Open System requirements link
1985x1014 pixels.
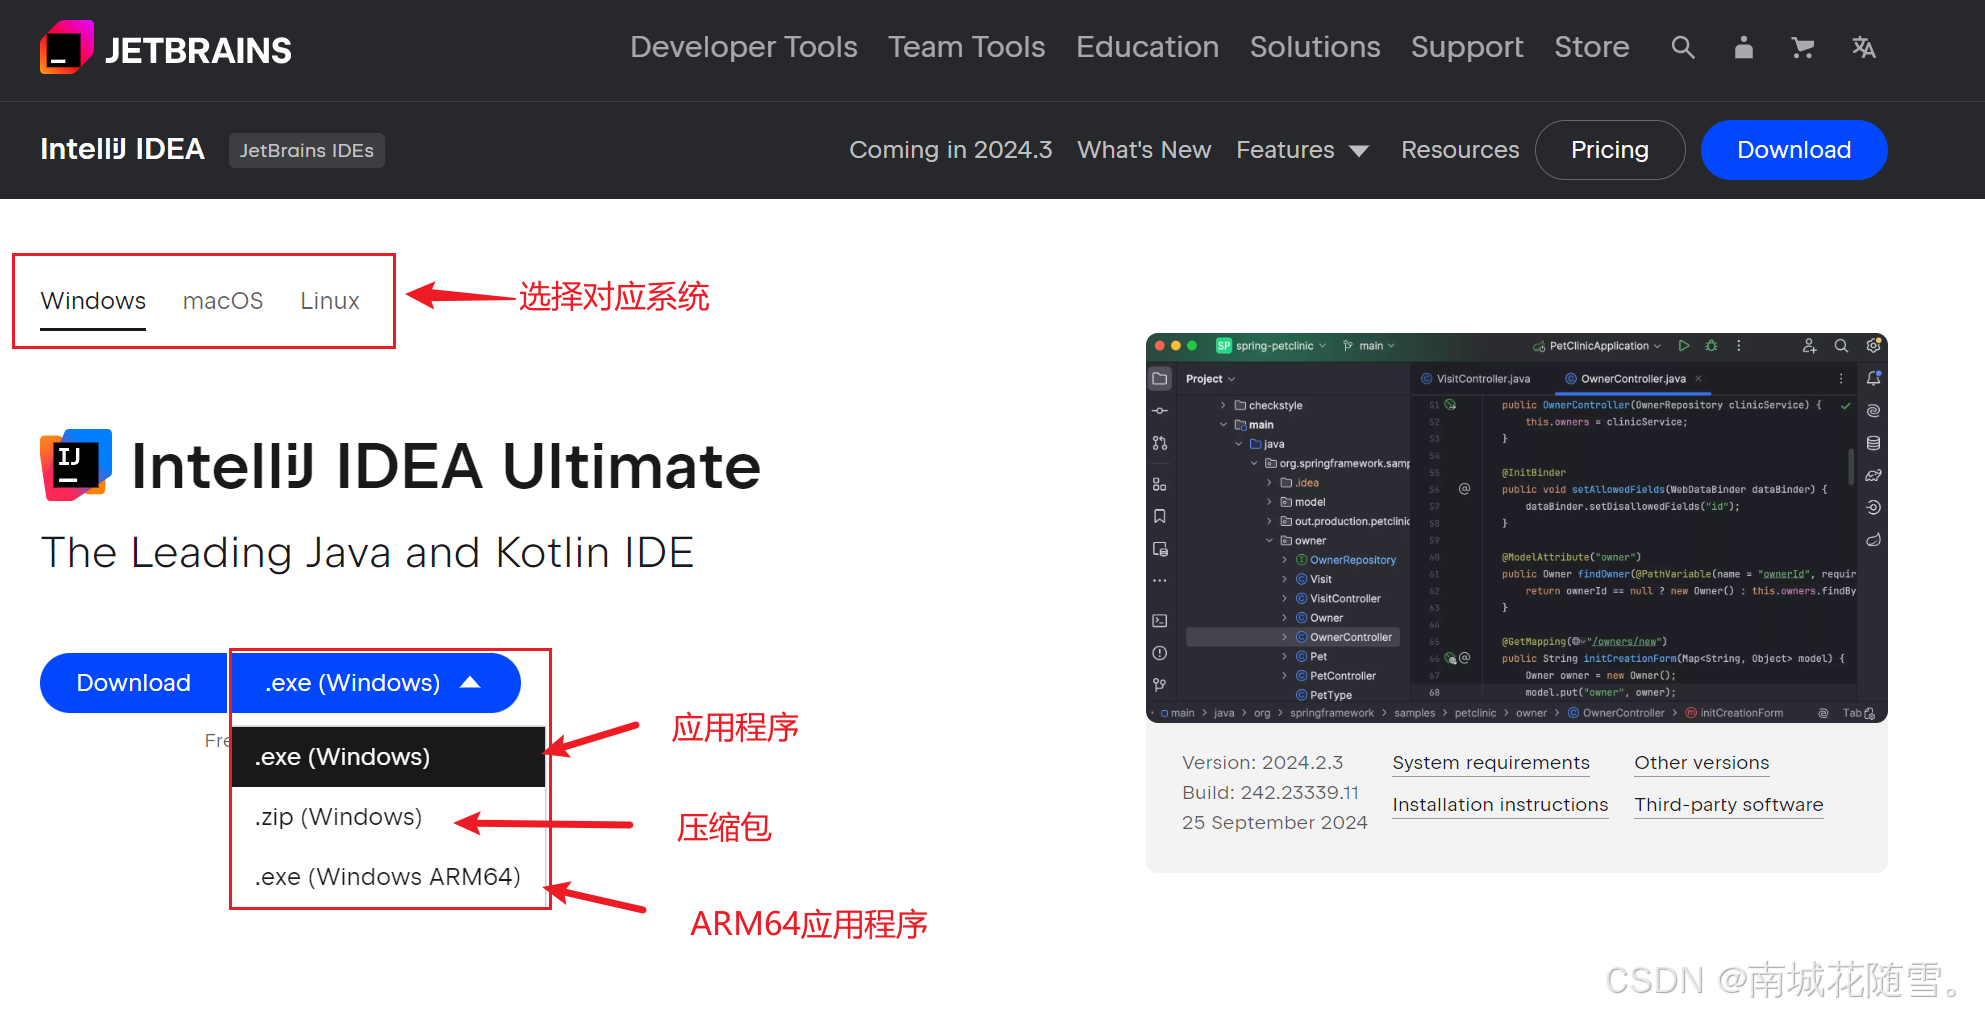pos(1491,763)
